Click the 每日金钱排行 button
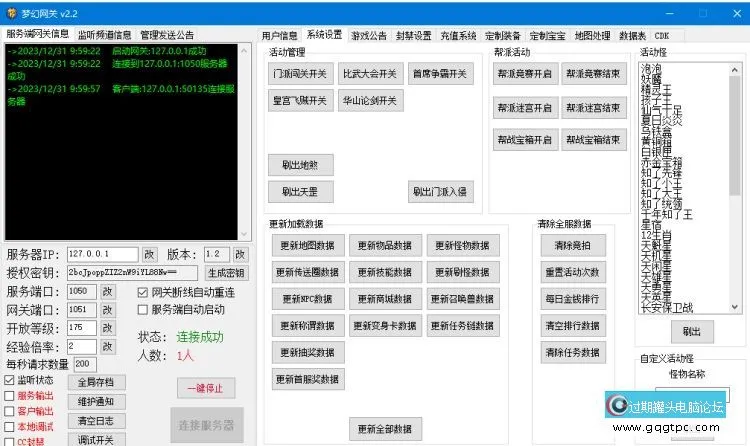 pyautogui.click(x=573, y=299)
